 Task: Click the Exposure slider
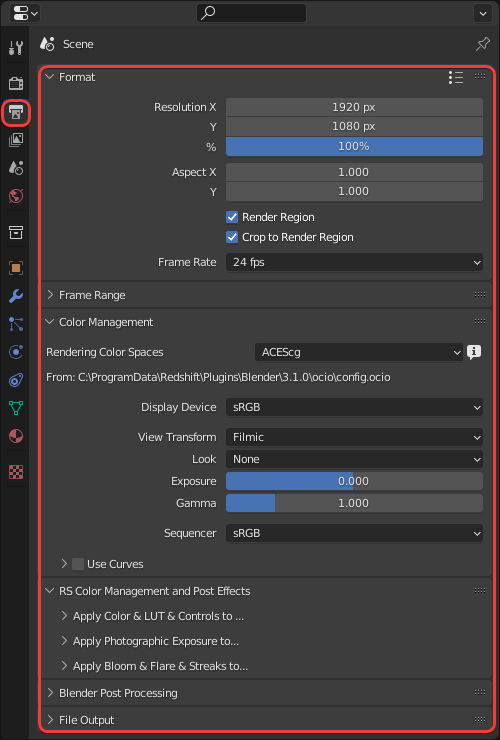354,481
